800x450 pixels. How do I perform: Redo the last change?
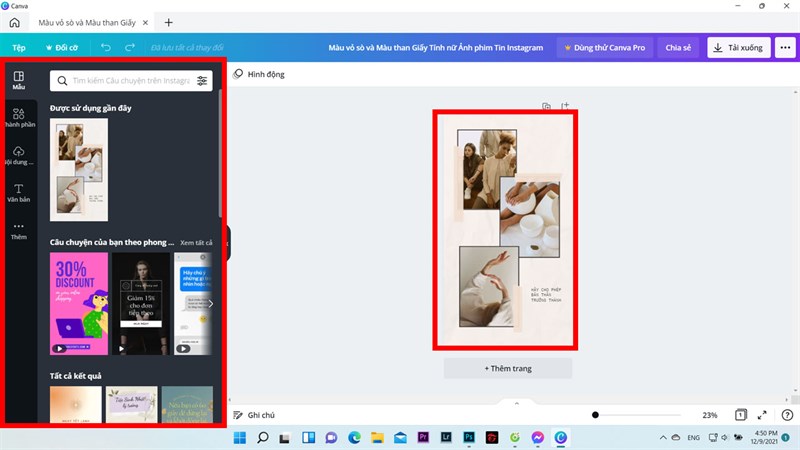click(x=130, y=47)
